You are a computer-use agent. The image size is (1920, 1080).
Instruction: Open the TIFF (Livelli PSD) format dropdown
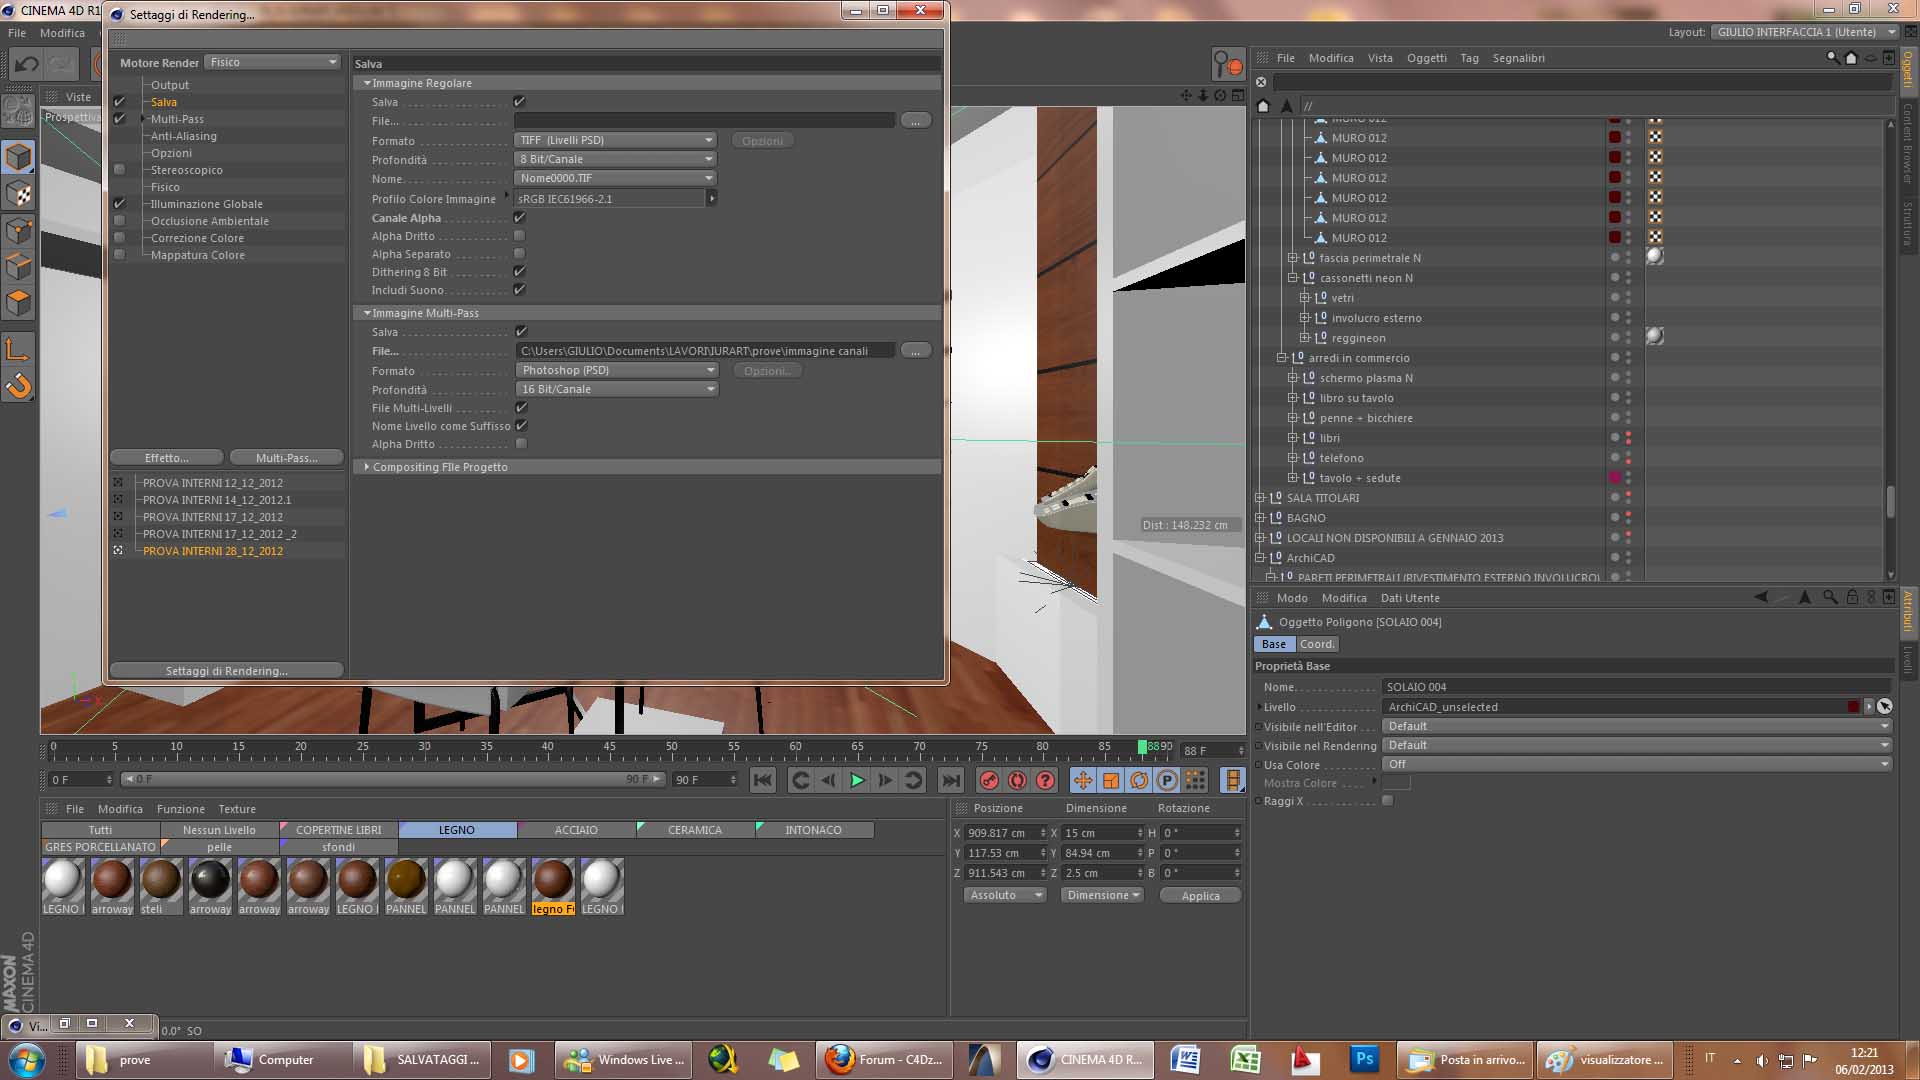(x=615, y=140)
